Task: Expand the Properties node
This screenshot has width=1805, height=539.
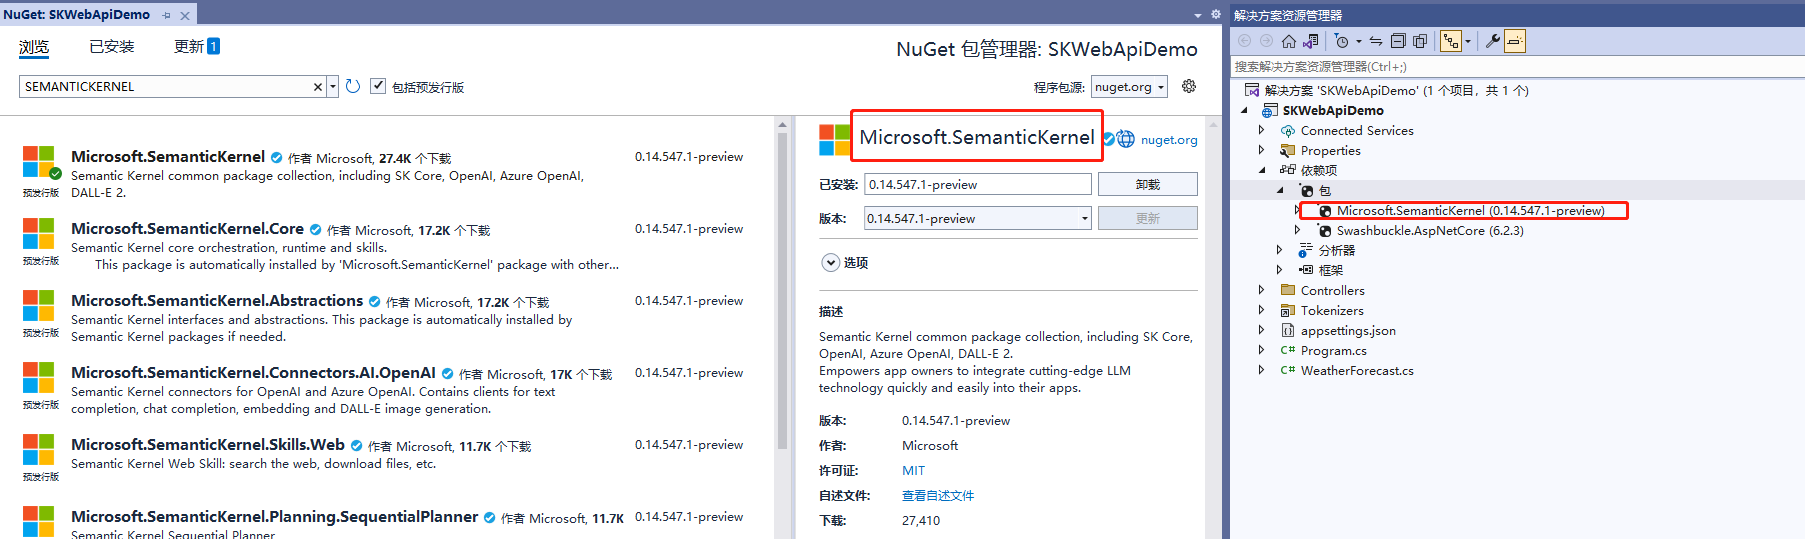Action: coord(1262,150)
